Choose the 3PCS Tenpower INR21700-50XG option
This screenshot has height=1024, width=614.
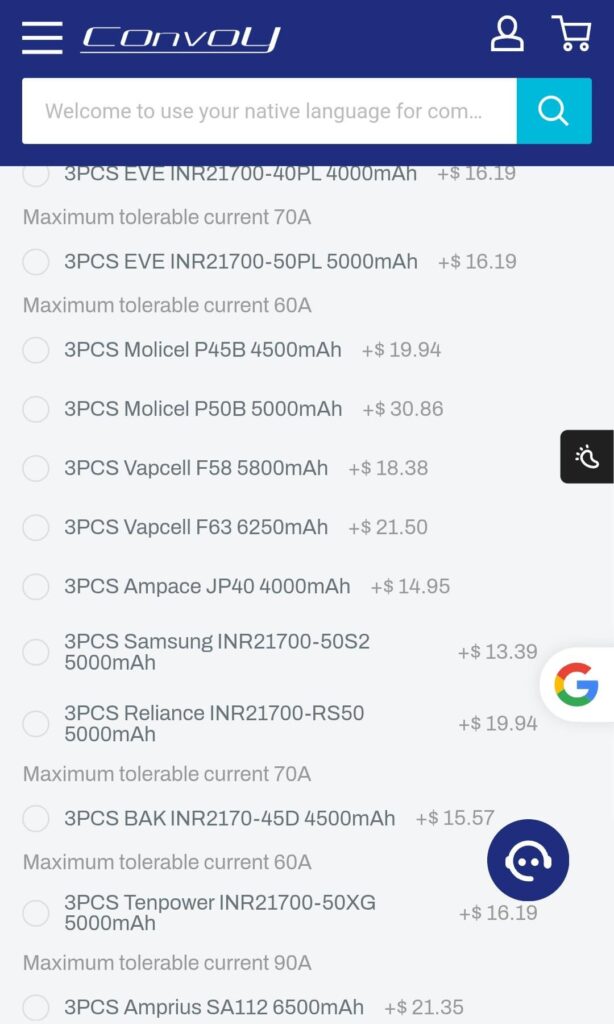tap(35, 913)
